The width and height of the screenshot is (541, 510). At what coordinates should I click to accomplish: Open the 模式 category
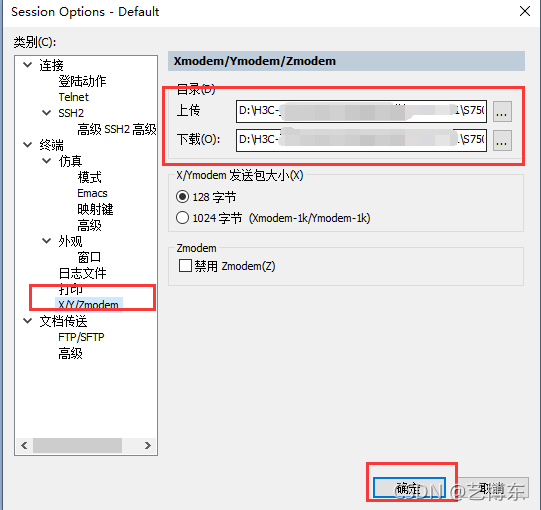point(89,177)
